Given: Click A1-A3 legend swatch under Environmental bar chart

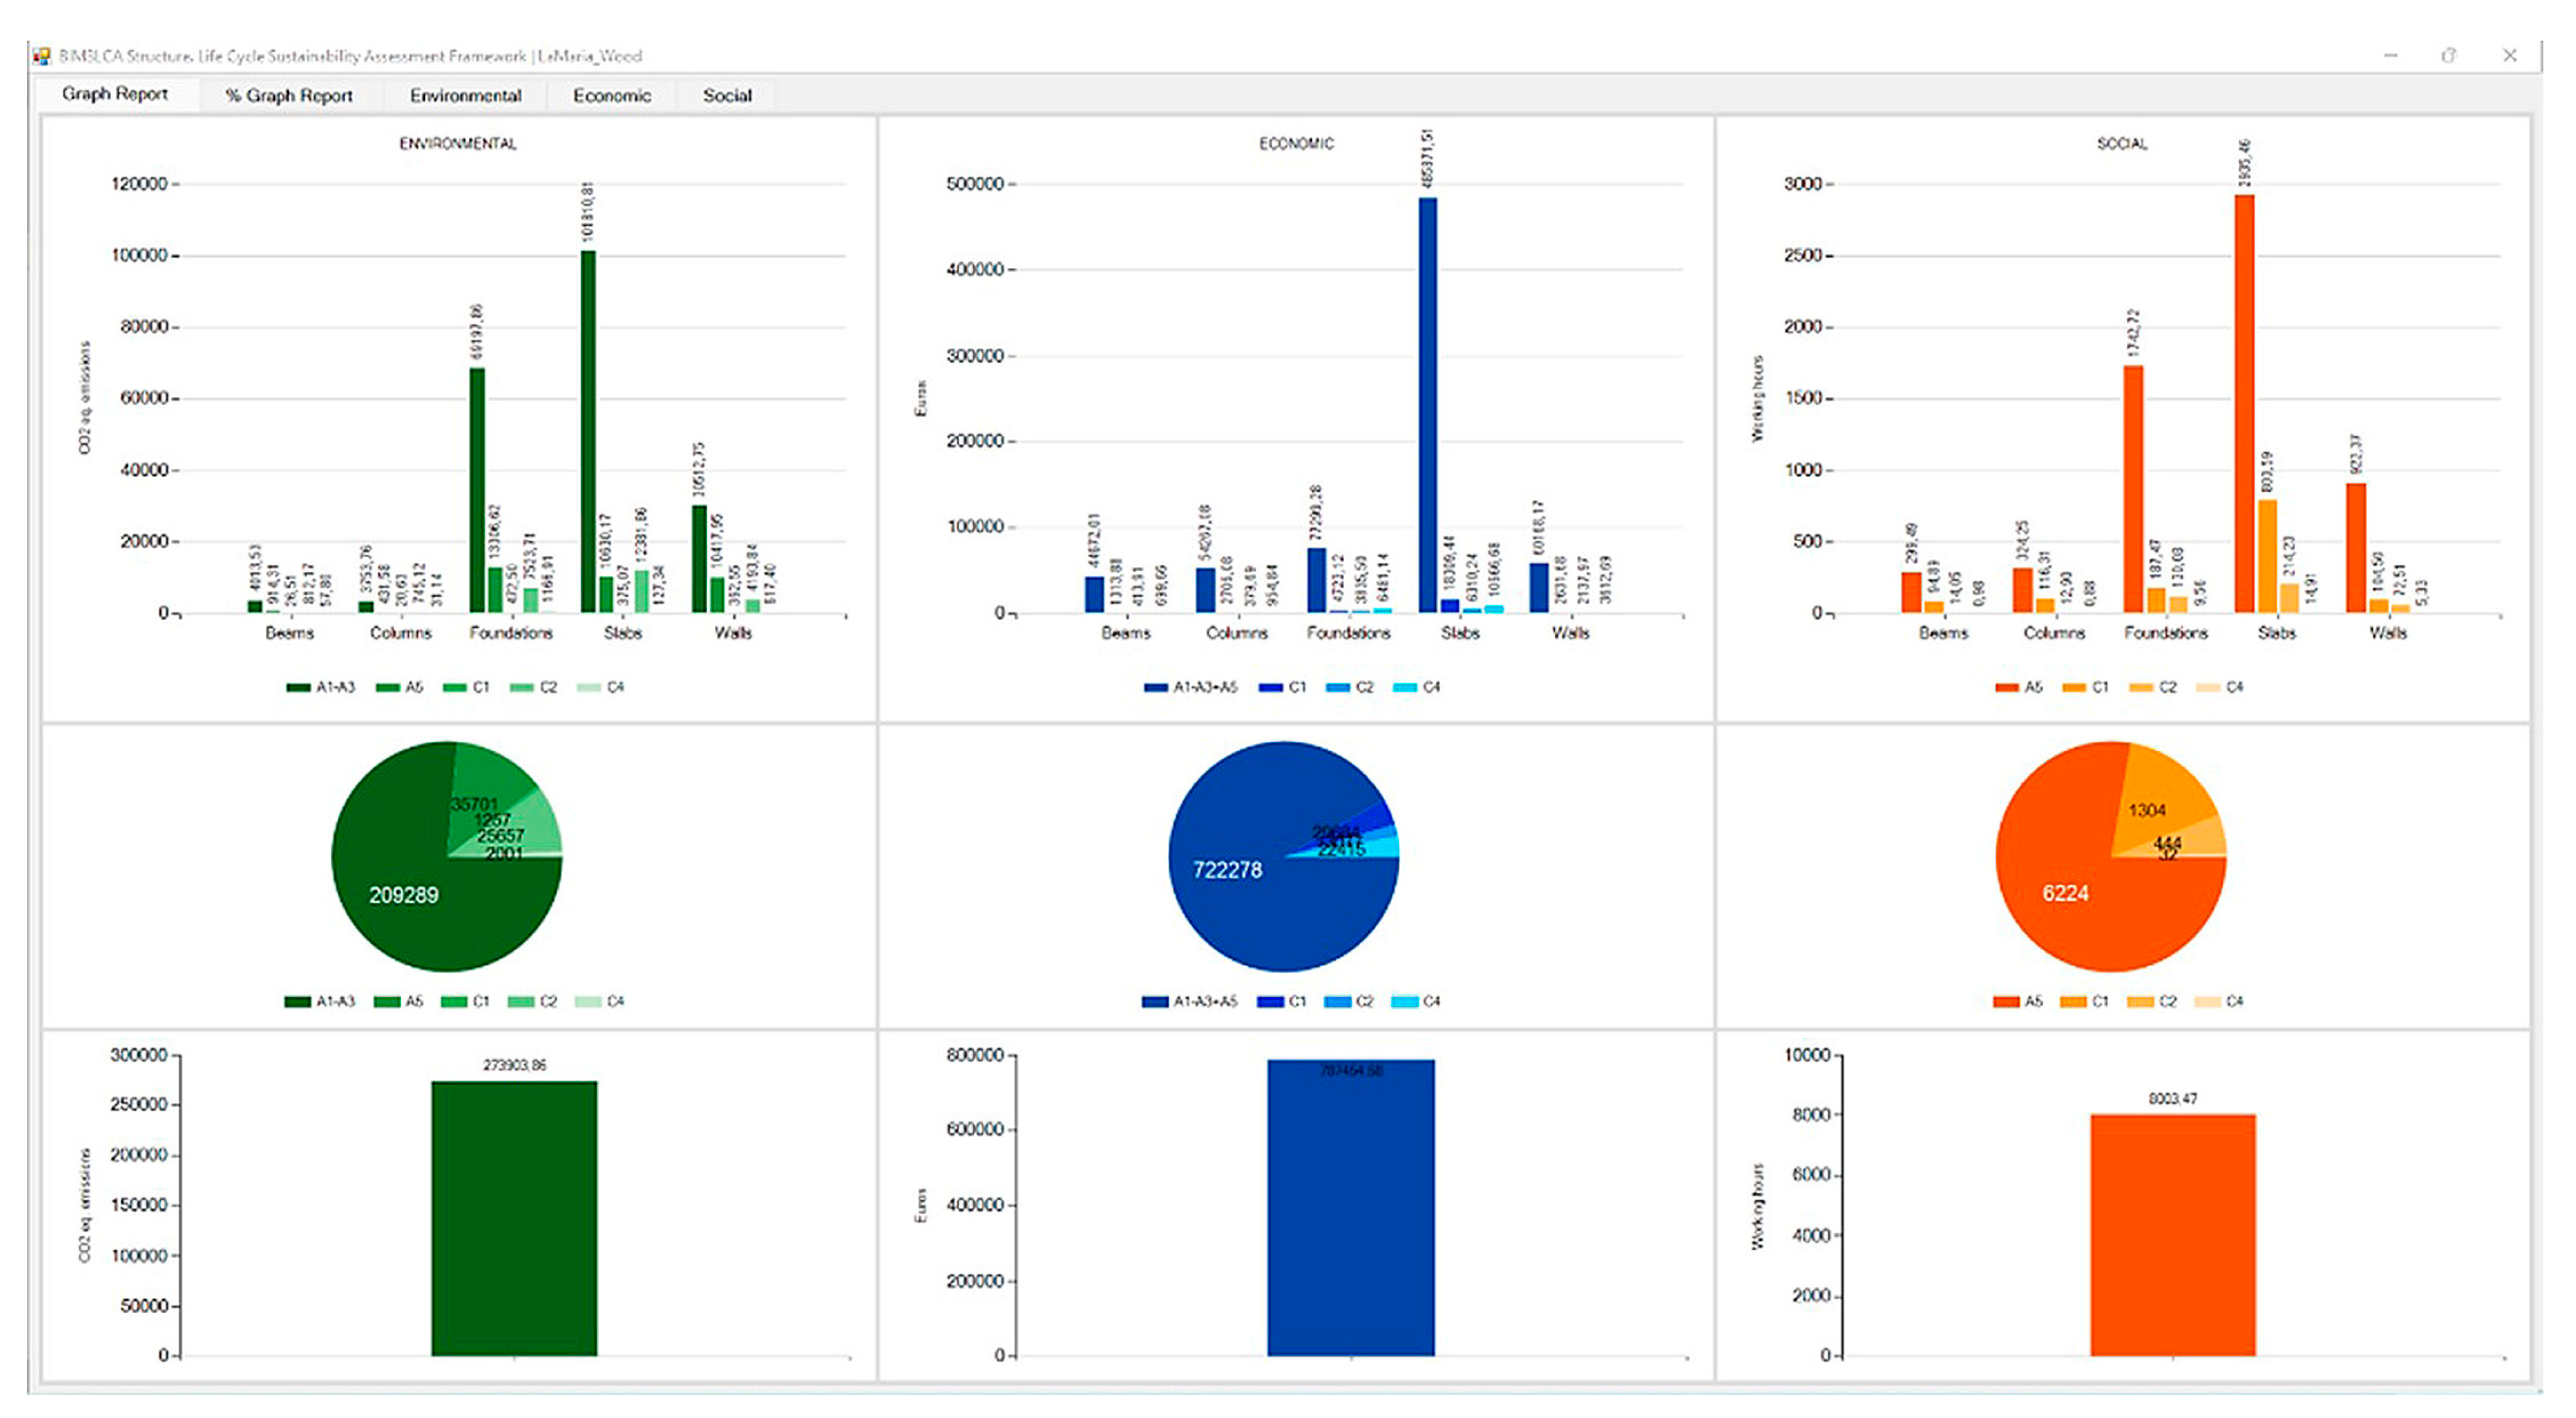Looking at the screenshot, I should coord(298,687).
